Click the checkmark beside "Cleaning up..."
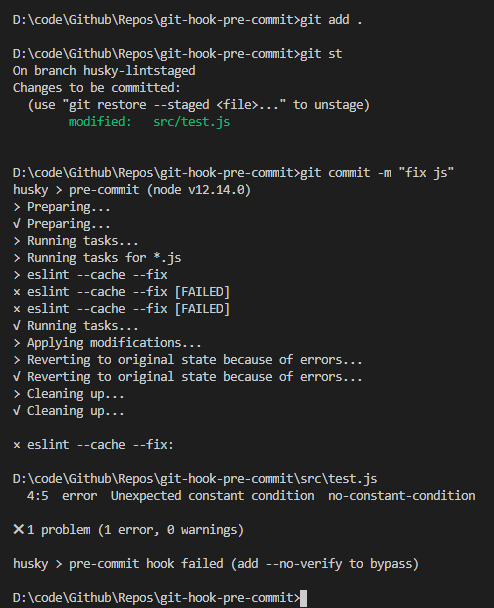The height and width of the screenshot is (608, 494). pos(17,410)
